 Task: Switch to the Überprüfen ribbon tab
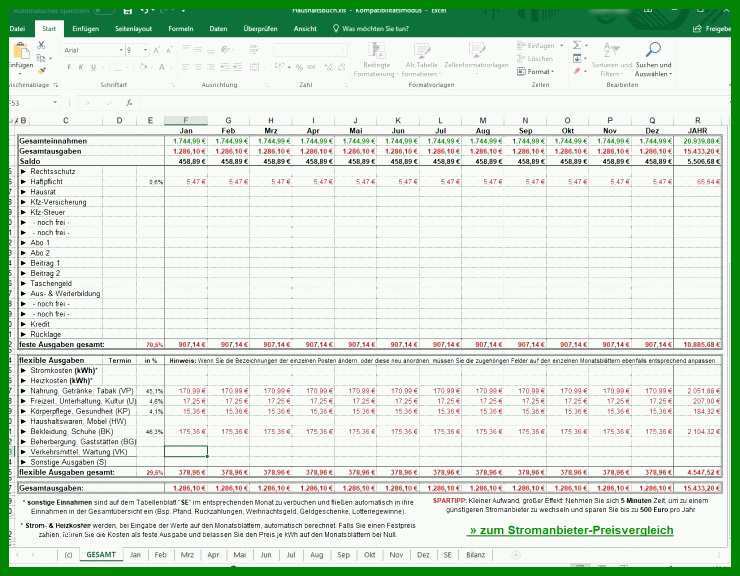point(261,29)
